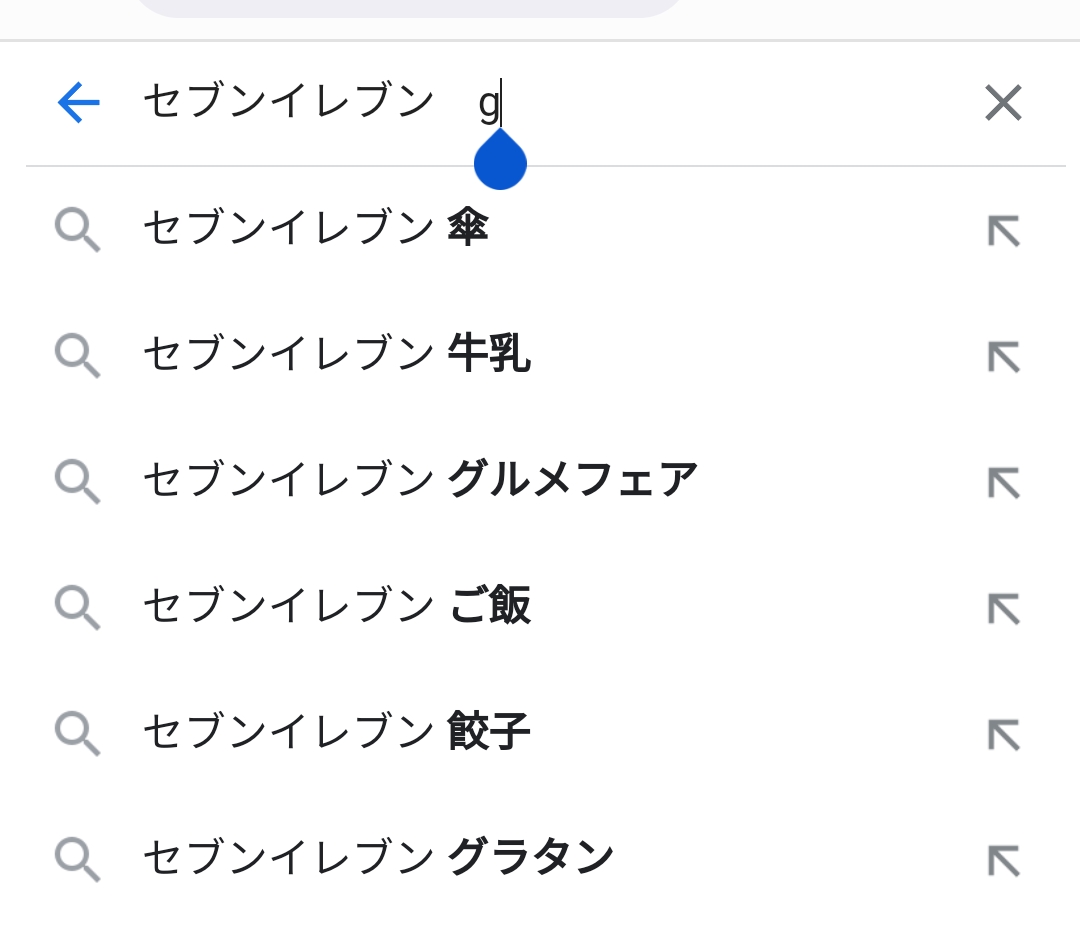1080x927 pixels.
Task: Insert 牛乳 suggestion using its arrow icon
Action: (x=1003, y=356)
